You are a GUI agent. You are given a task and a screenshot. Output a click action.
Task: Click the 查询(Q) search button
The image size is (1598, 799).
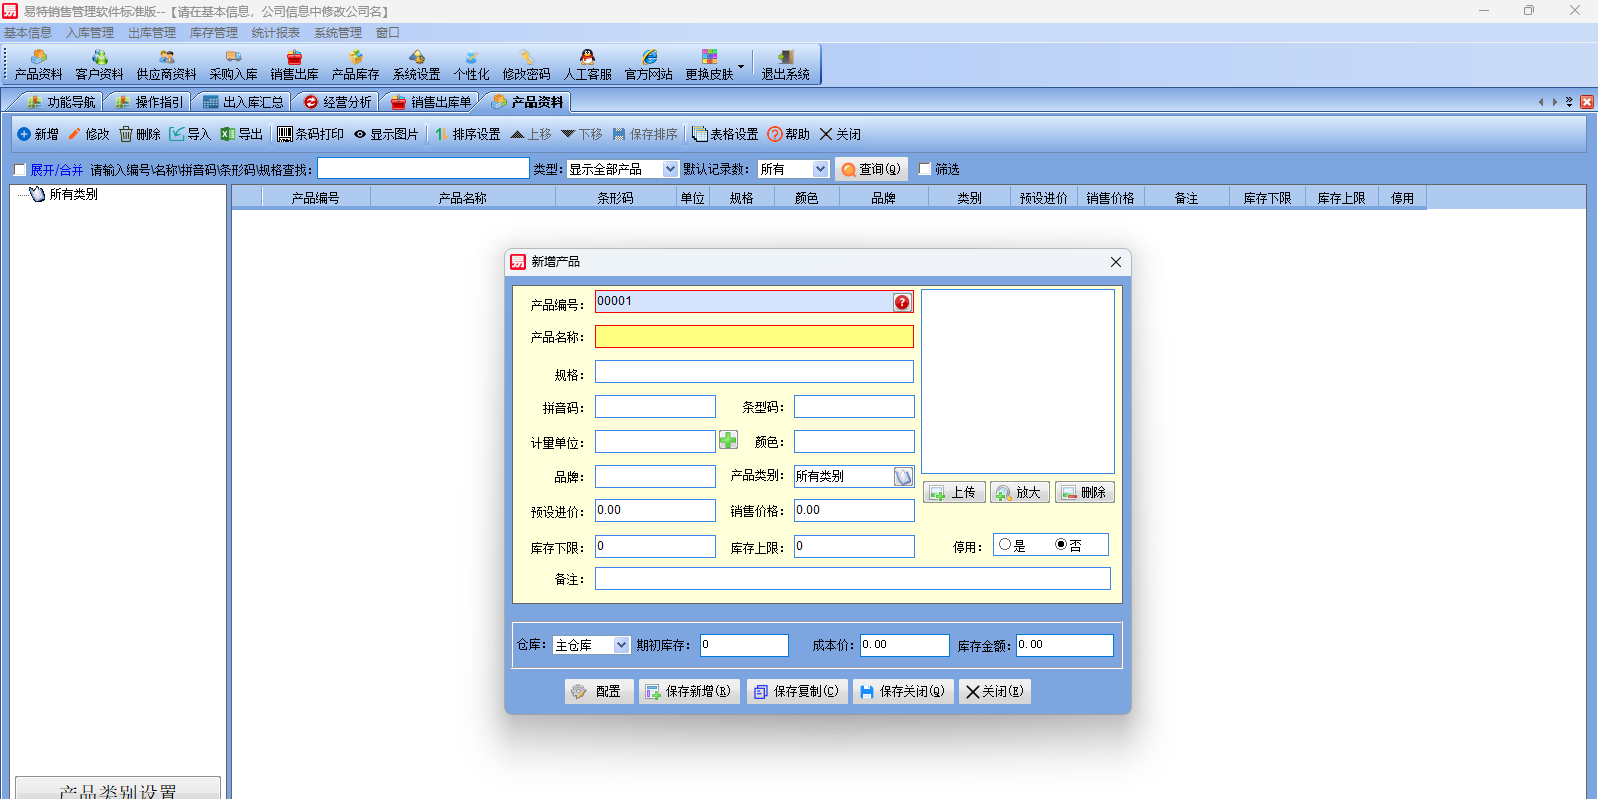point(871,169)
